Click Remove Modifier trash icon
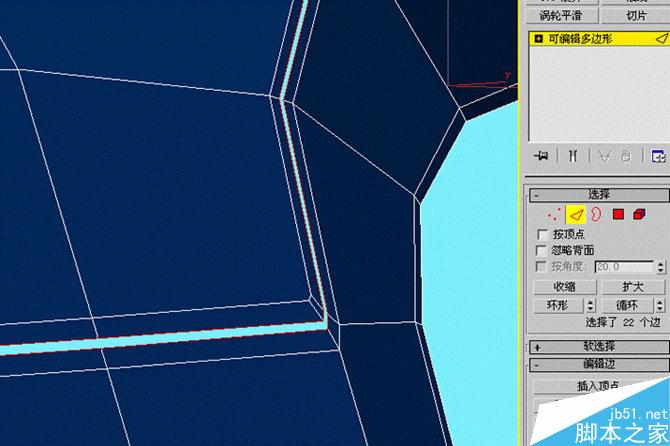Image resolution: width=670 pixels, height=446 pixels. [x=626, y=156]
